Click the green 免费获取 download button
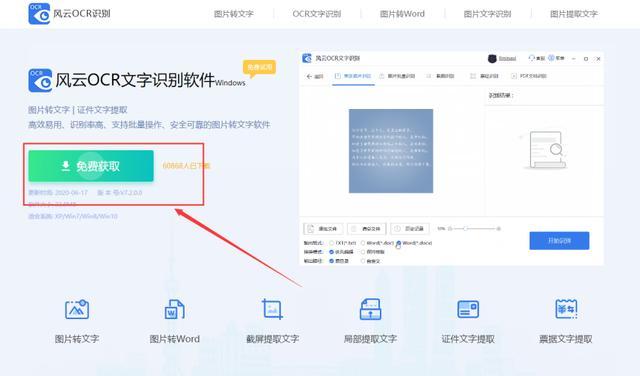The image size is (640, 376). [x=91, y=166]
